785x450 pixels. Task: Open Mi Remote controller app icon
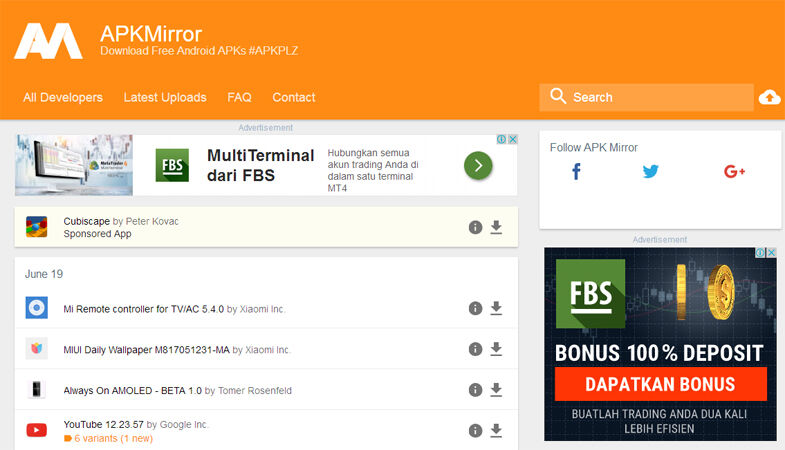click(37, 308)
